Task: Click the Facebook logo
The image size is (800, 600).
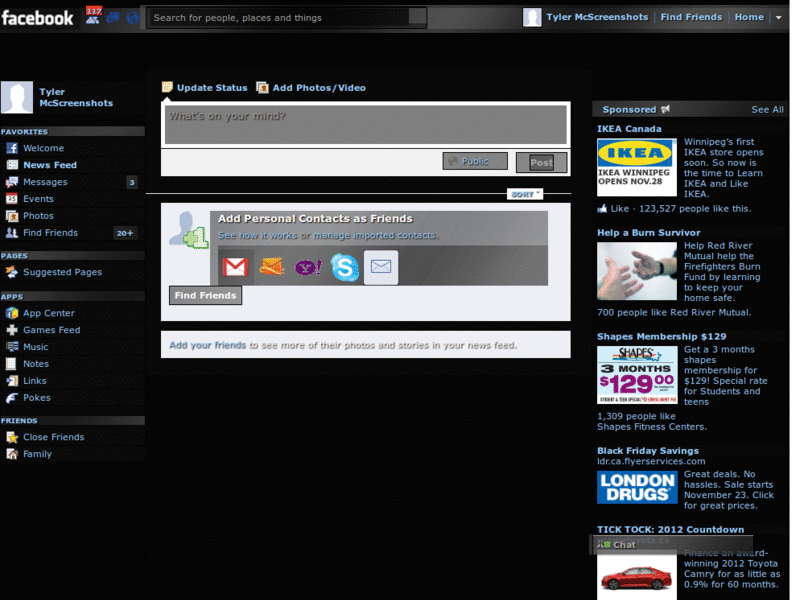Action: 37,18
